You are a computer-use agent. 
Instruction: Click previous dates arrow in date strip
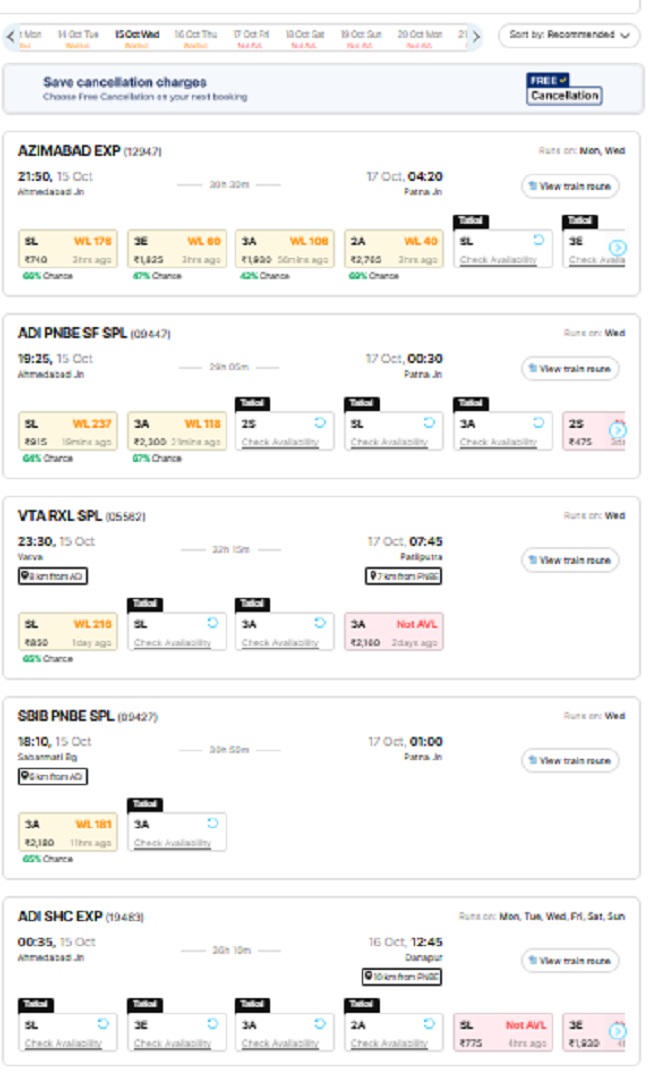pos(11,36)
